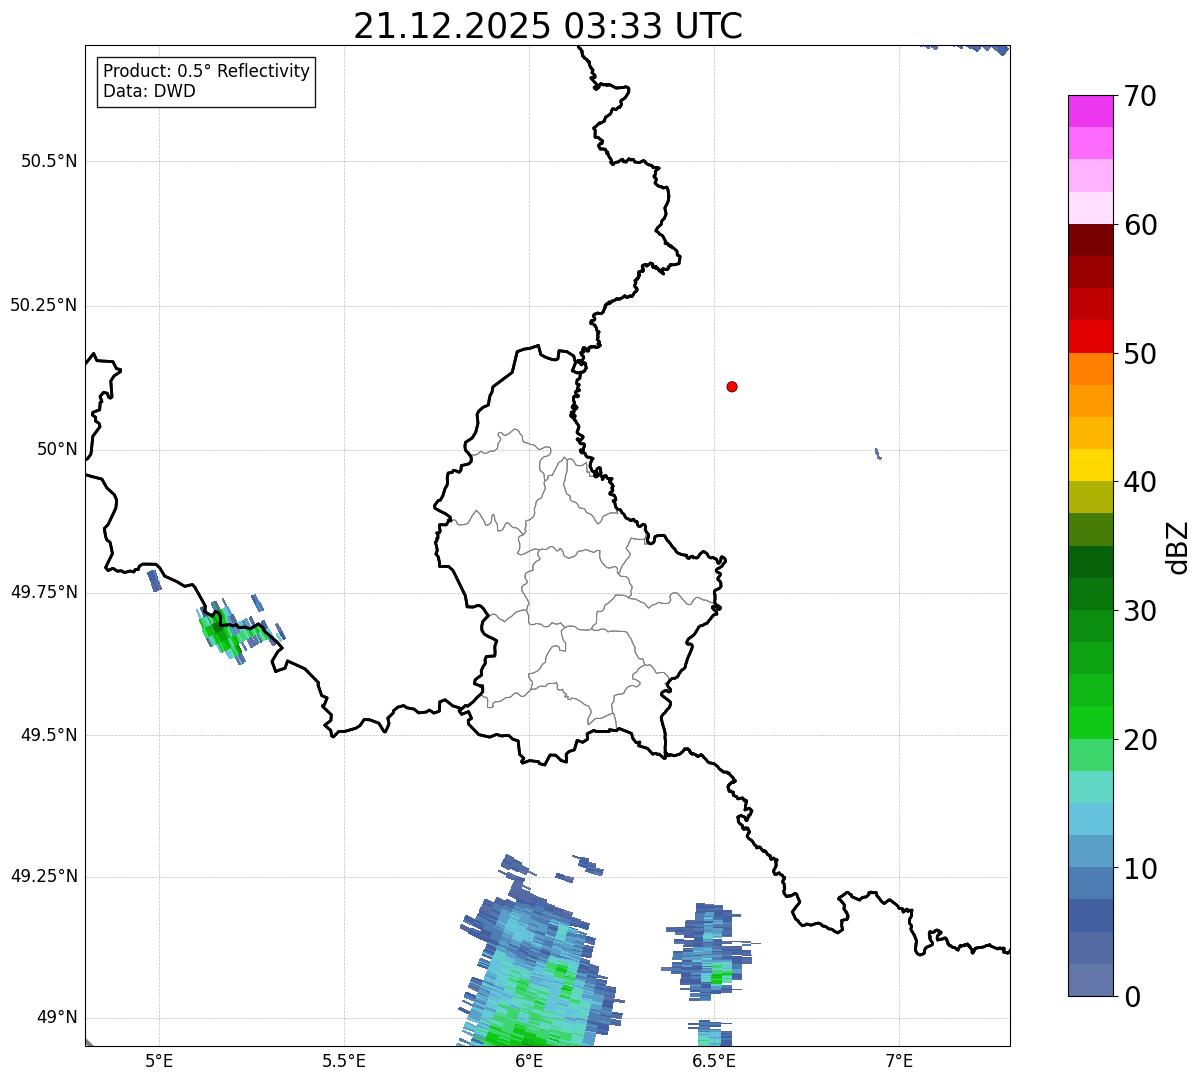Screen dimensions: 1202x1081
Task: Click the colorbar tick label 40
Action: coord(1139,482)
